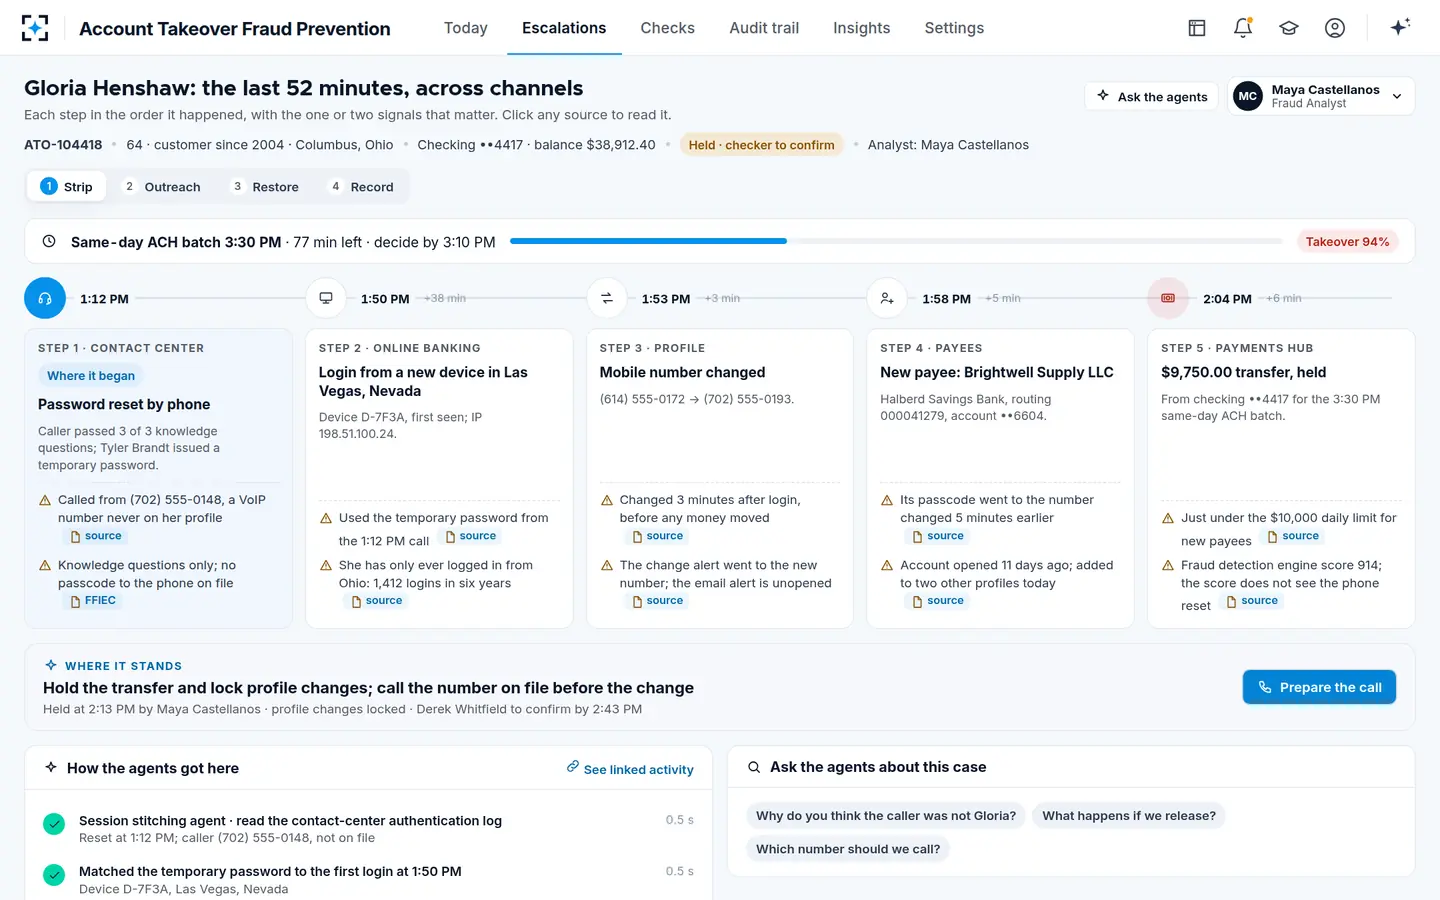Click the green check for Session stitching agent
Screen dimensions: 1440x900
[54, 824]
